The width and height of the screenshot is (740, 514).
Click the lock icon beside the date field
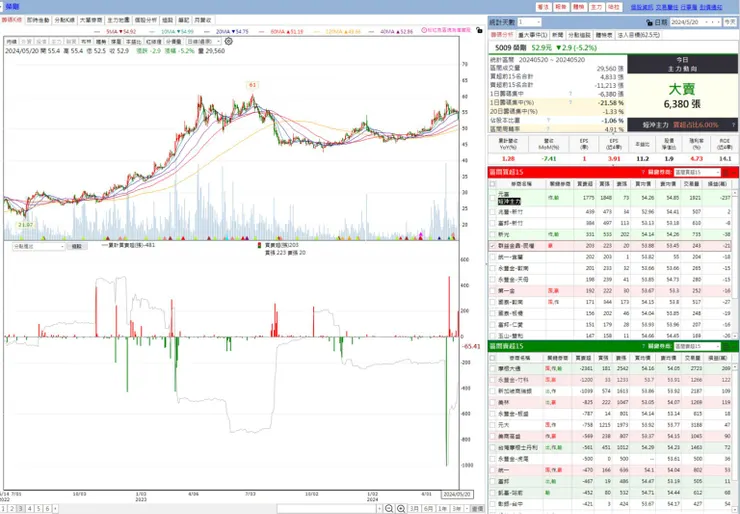click(649, 22)
